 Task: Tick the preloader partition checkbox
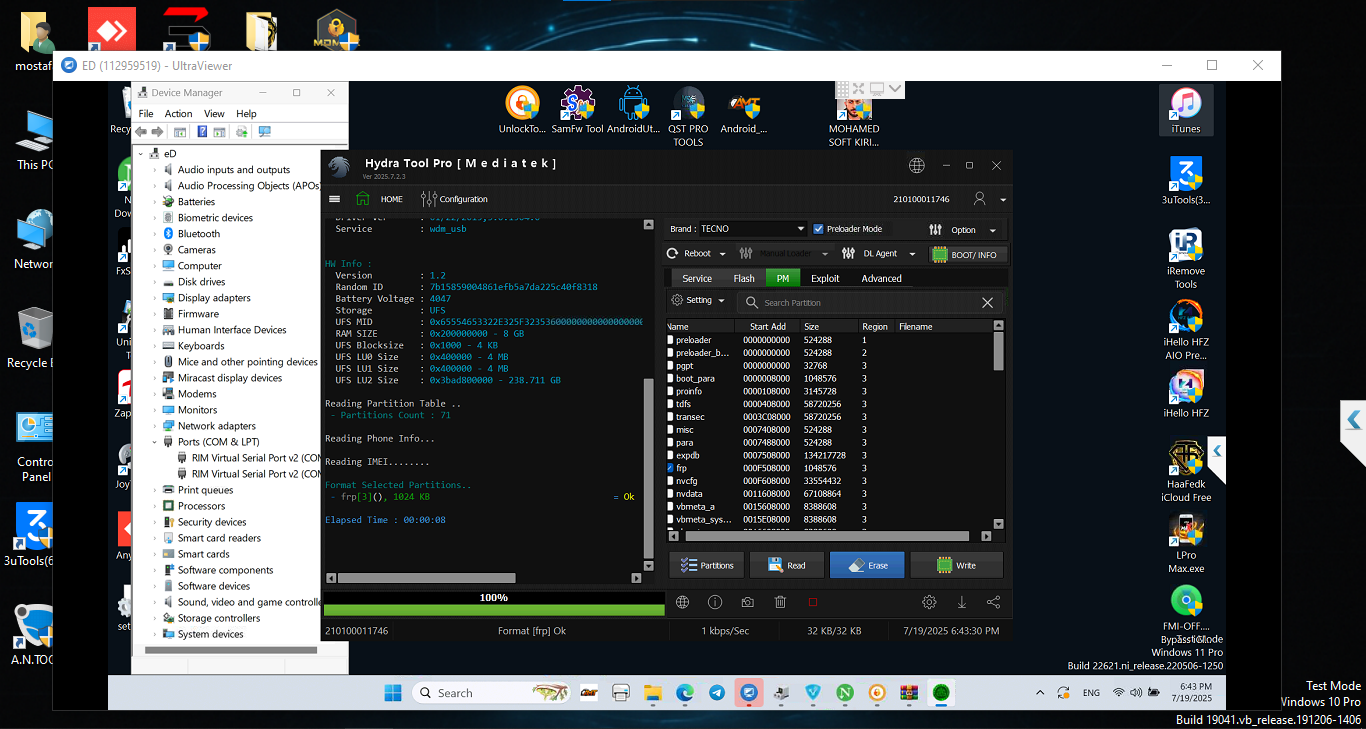[x=671, y=340]
